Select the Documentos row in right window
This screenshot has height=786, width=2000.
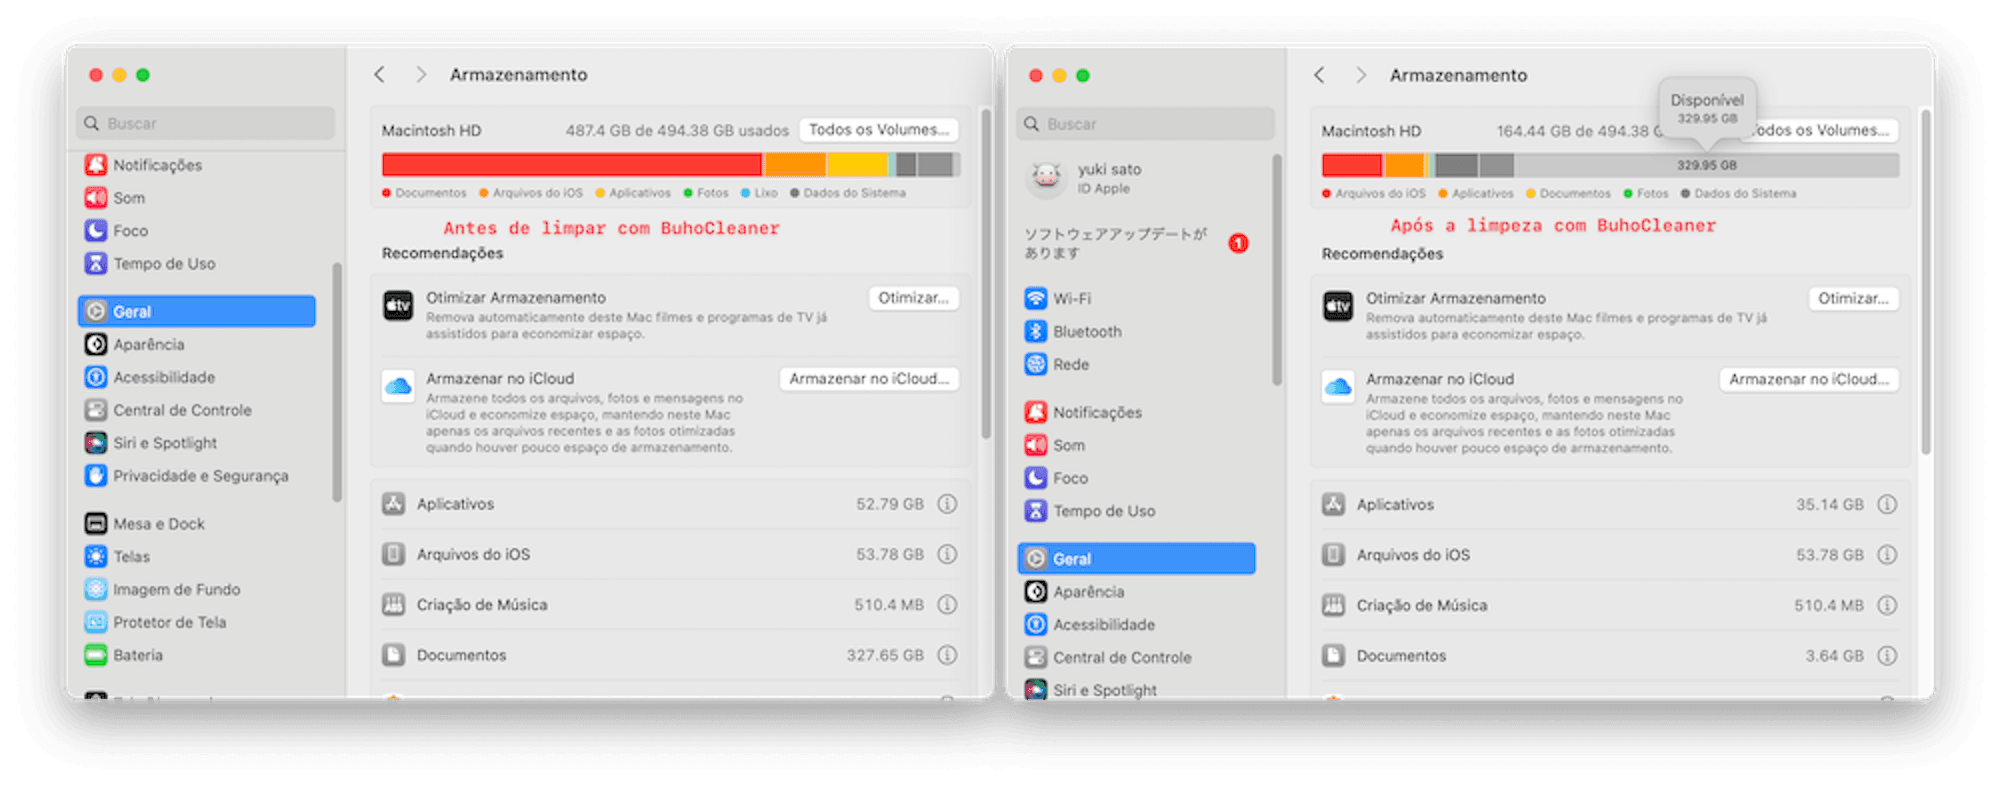pos(1610,656)
